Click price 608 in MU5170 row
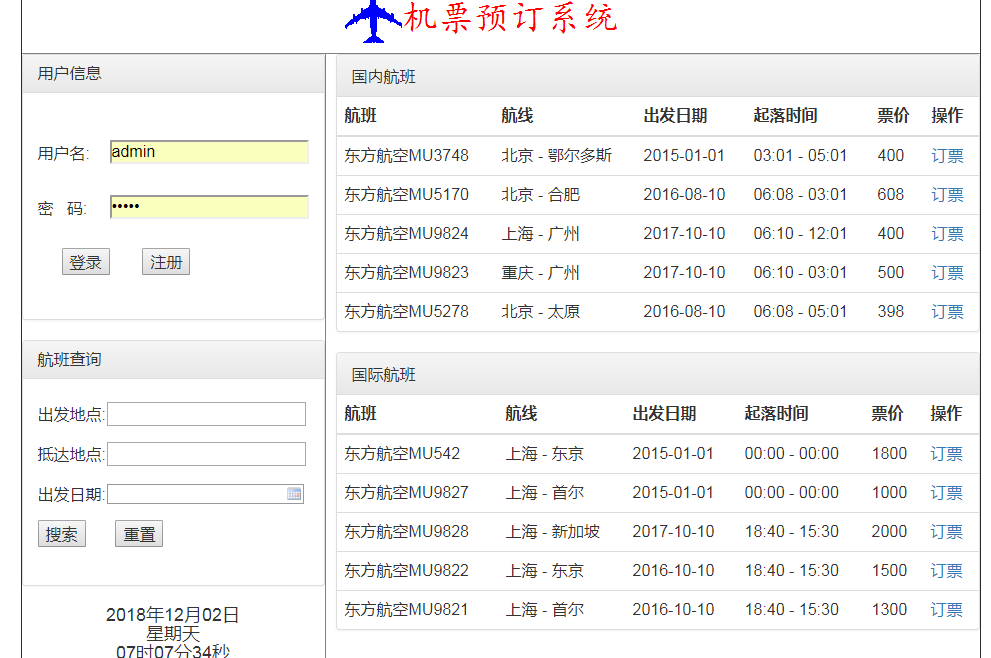991x658 pixels. [891, 195]
